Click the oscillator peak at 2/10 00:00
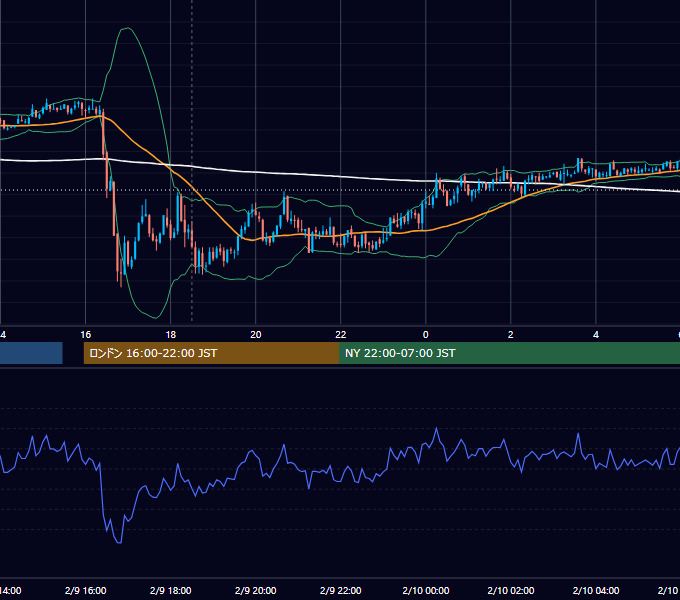This screenshot has width=680, height=600. pos(437,428)
